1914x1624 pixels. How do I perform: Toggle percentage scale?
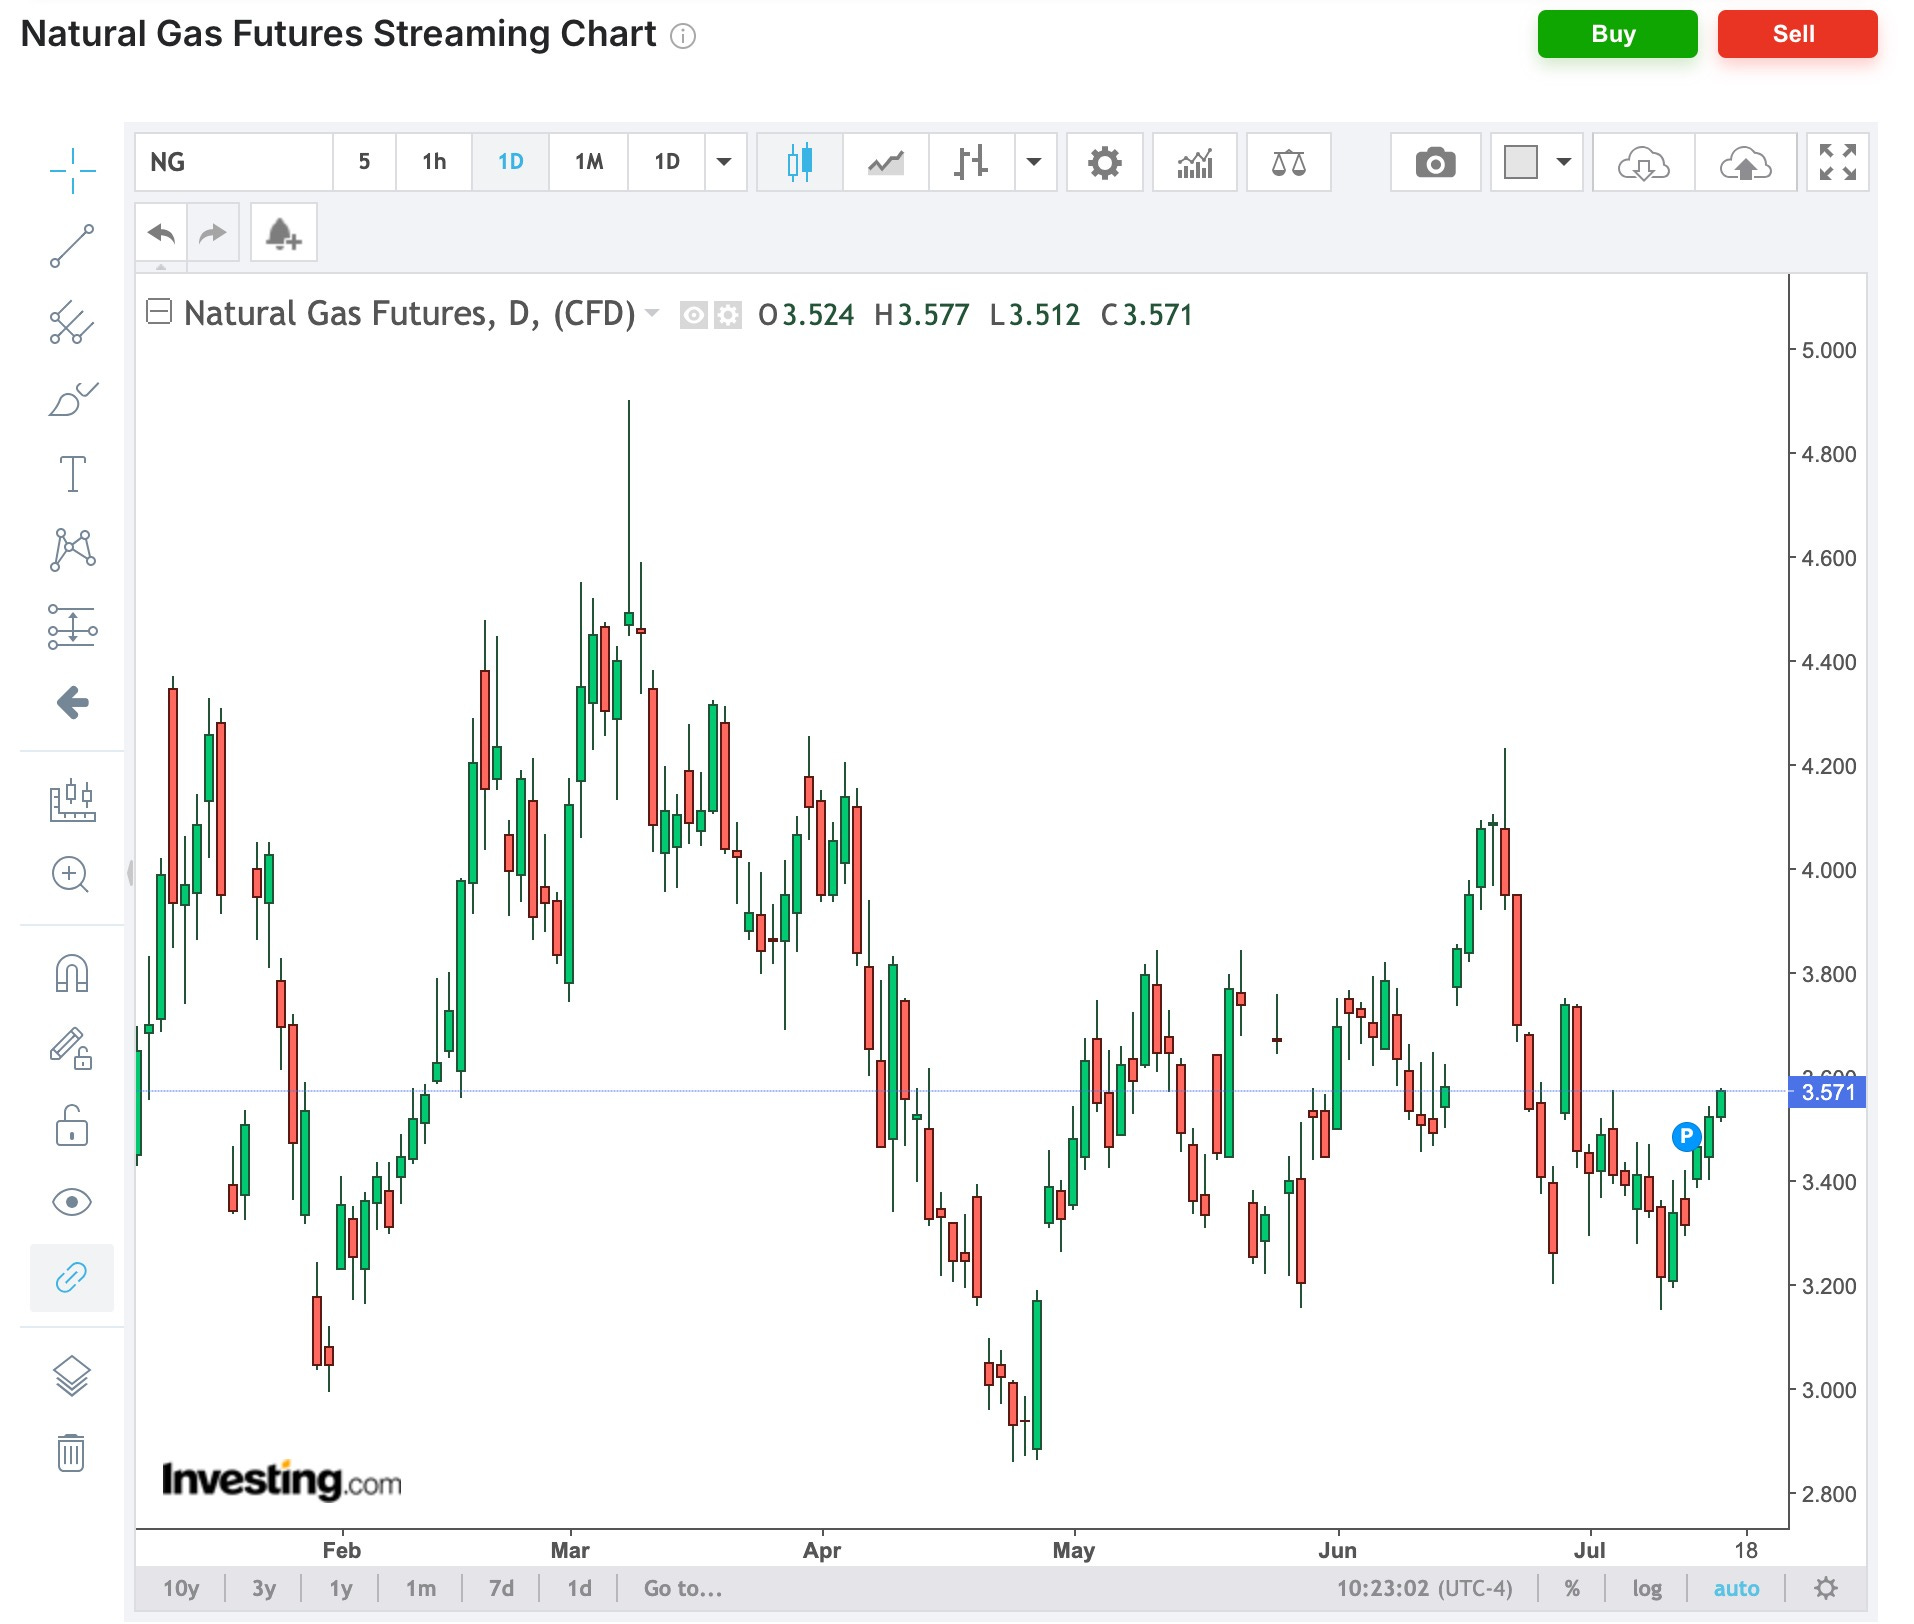pyautogui.click(x=1572, y=1588)
